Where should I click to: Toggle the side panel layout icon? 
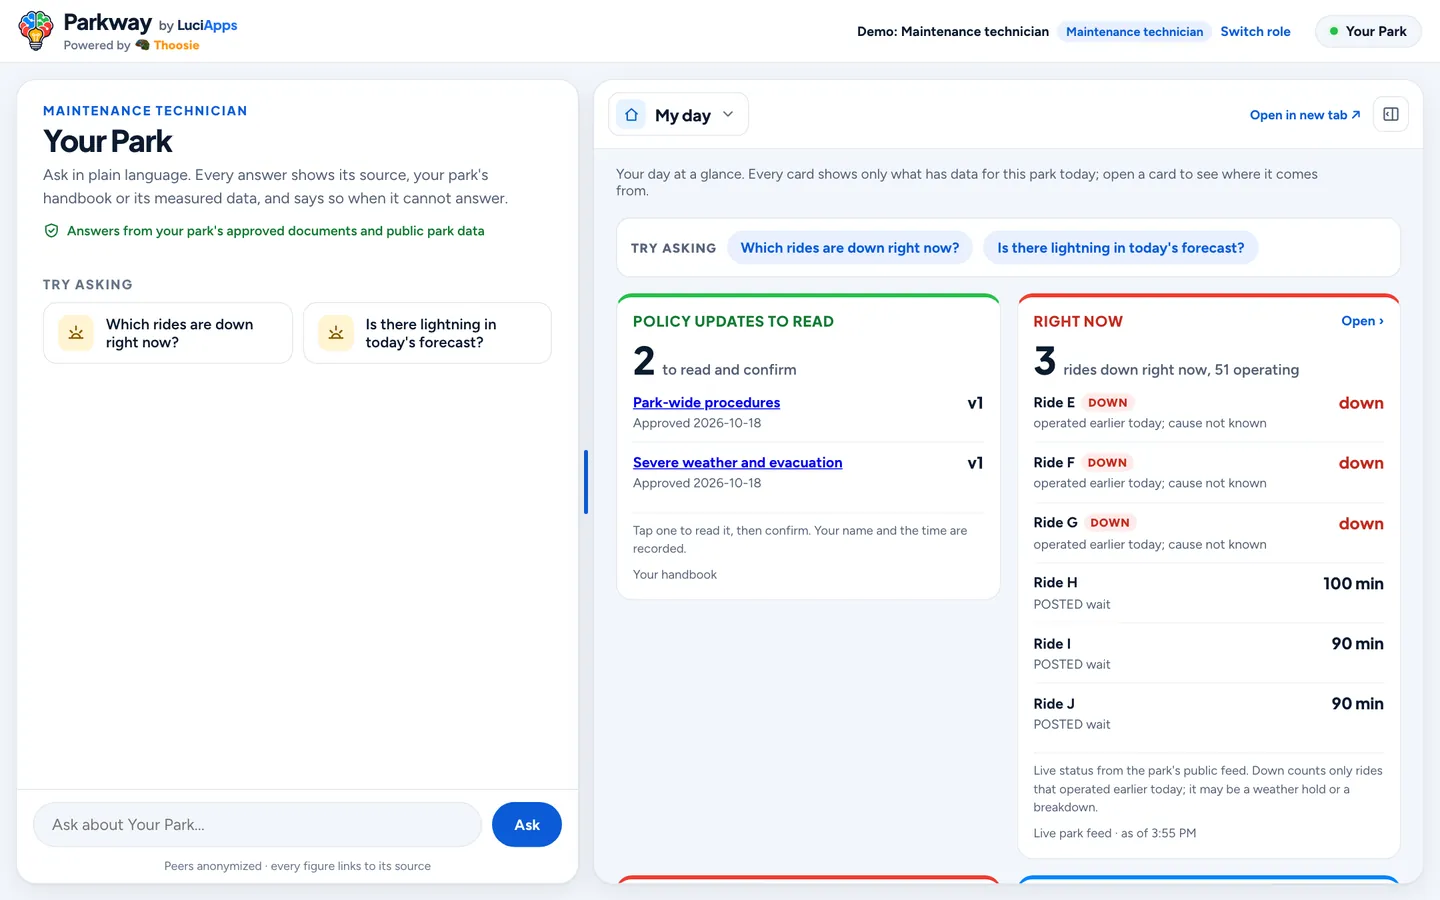[x=1391, y=114]
